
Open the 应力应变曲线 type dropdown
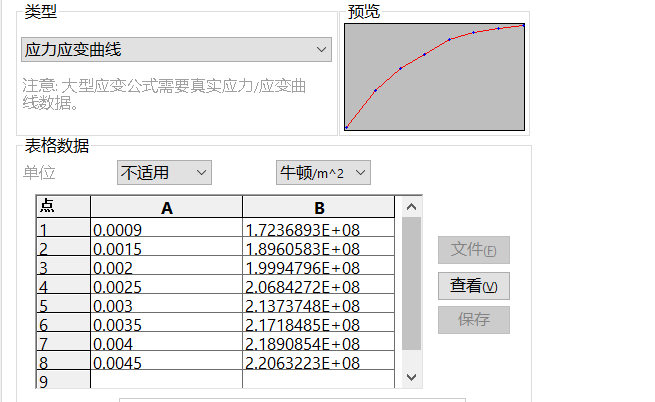[176, 50]
